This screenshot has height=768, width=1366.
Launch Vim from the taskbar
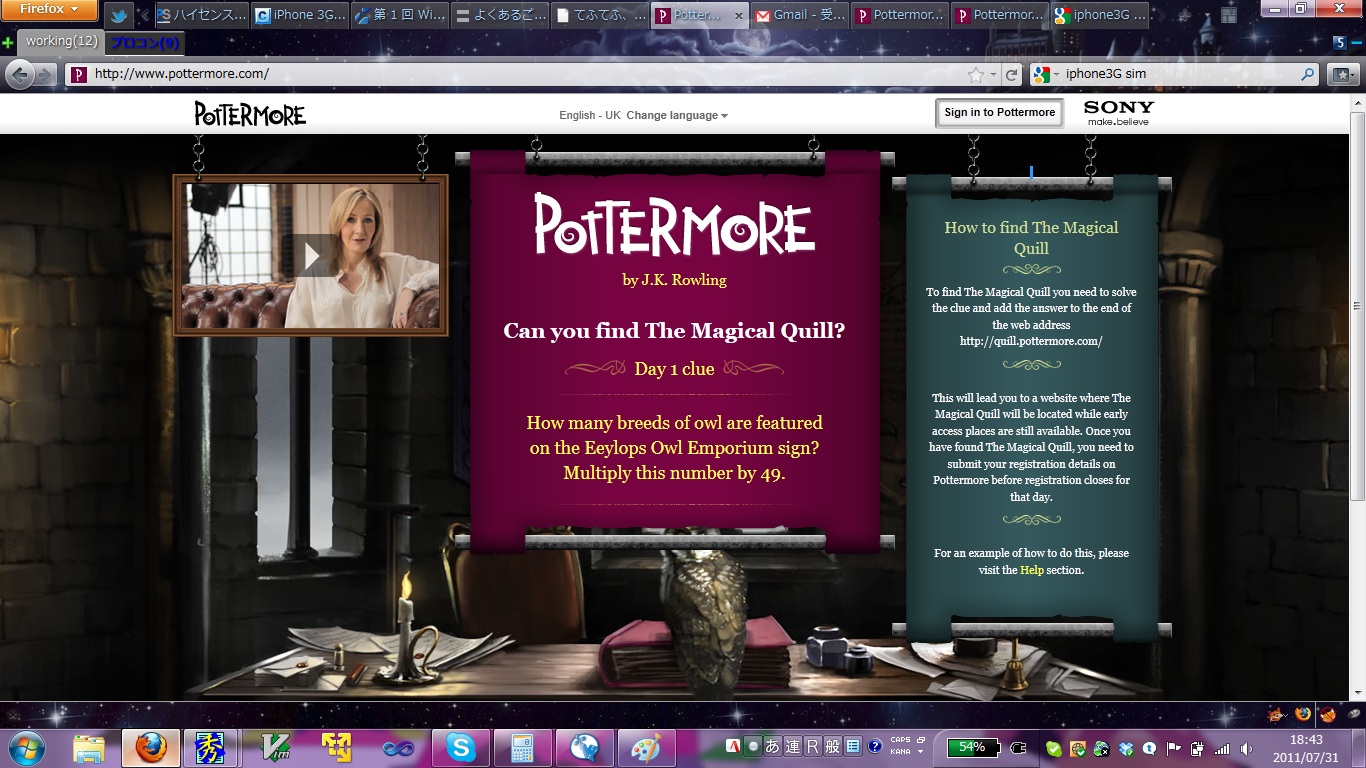pos(275,747)
